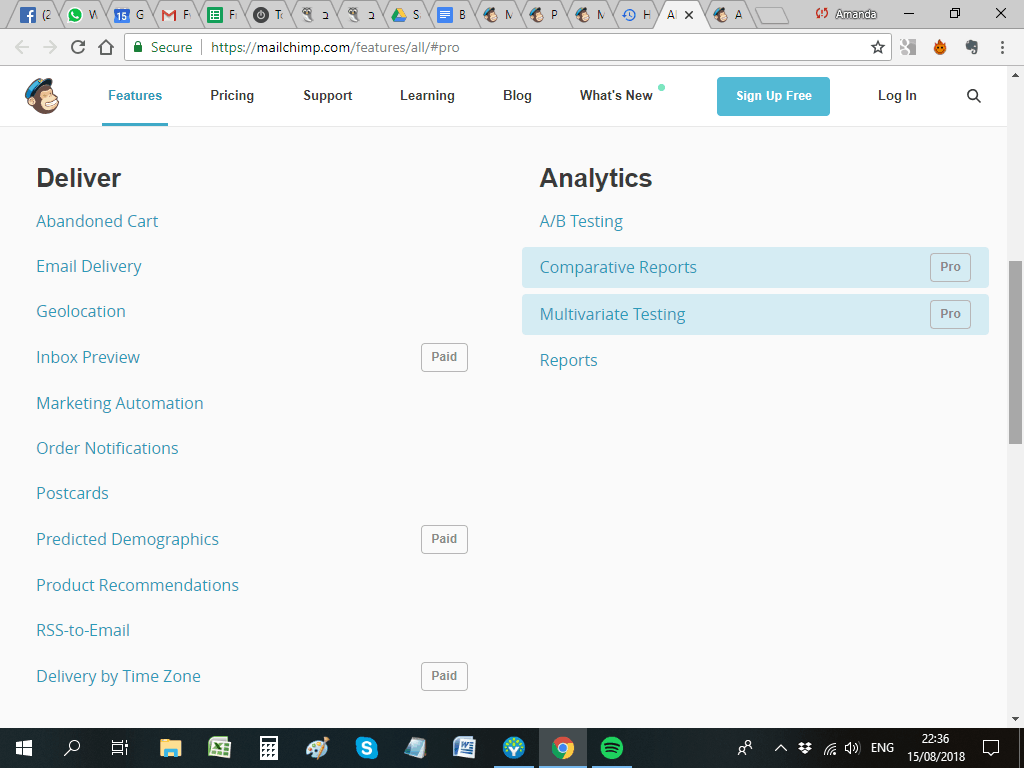
Task: Go to browser home page icon
Action: click(x=106, y=47)
